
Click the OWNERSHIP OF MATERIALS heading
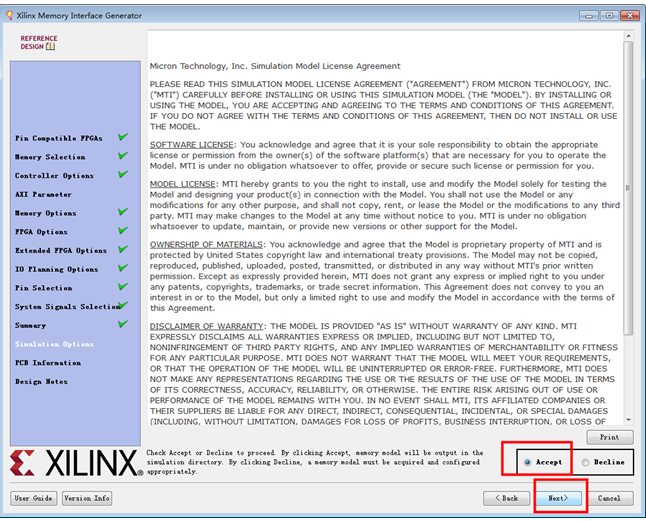point(206,245)
